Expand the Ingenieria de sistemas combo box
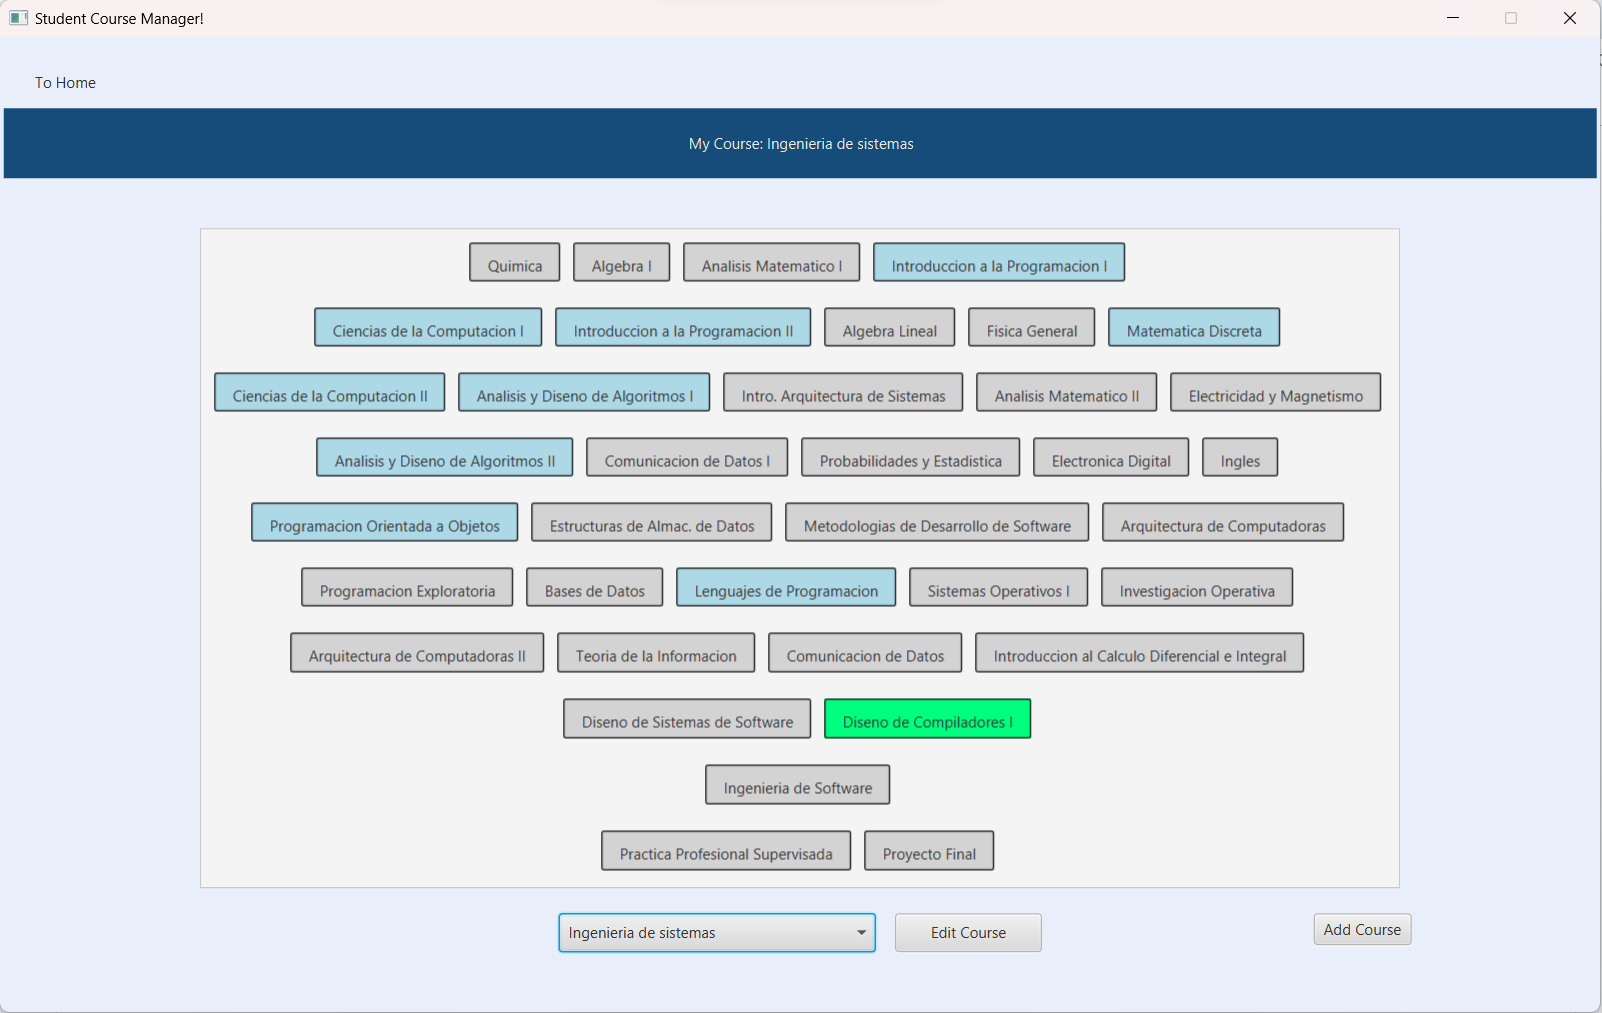The image size is (1602, 1013). [x=716, y=932]
